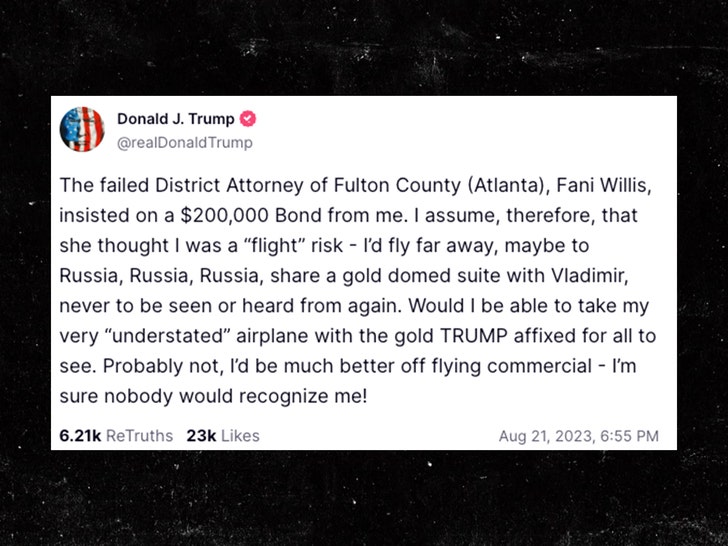Open the Donald J. Trump display name
Viewport: 728px width, 546px height.
[175, 119]
